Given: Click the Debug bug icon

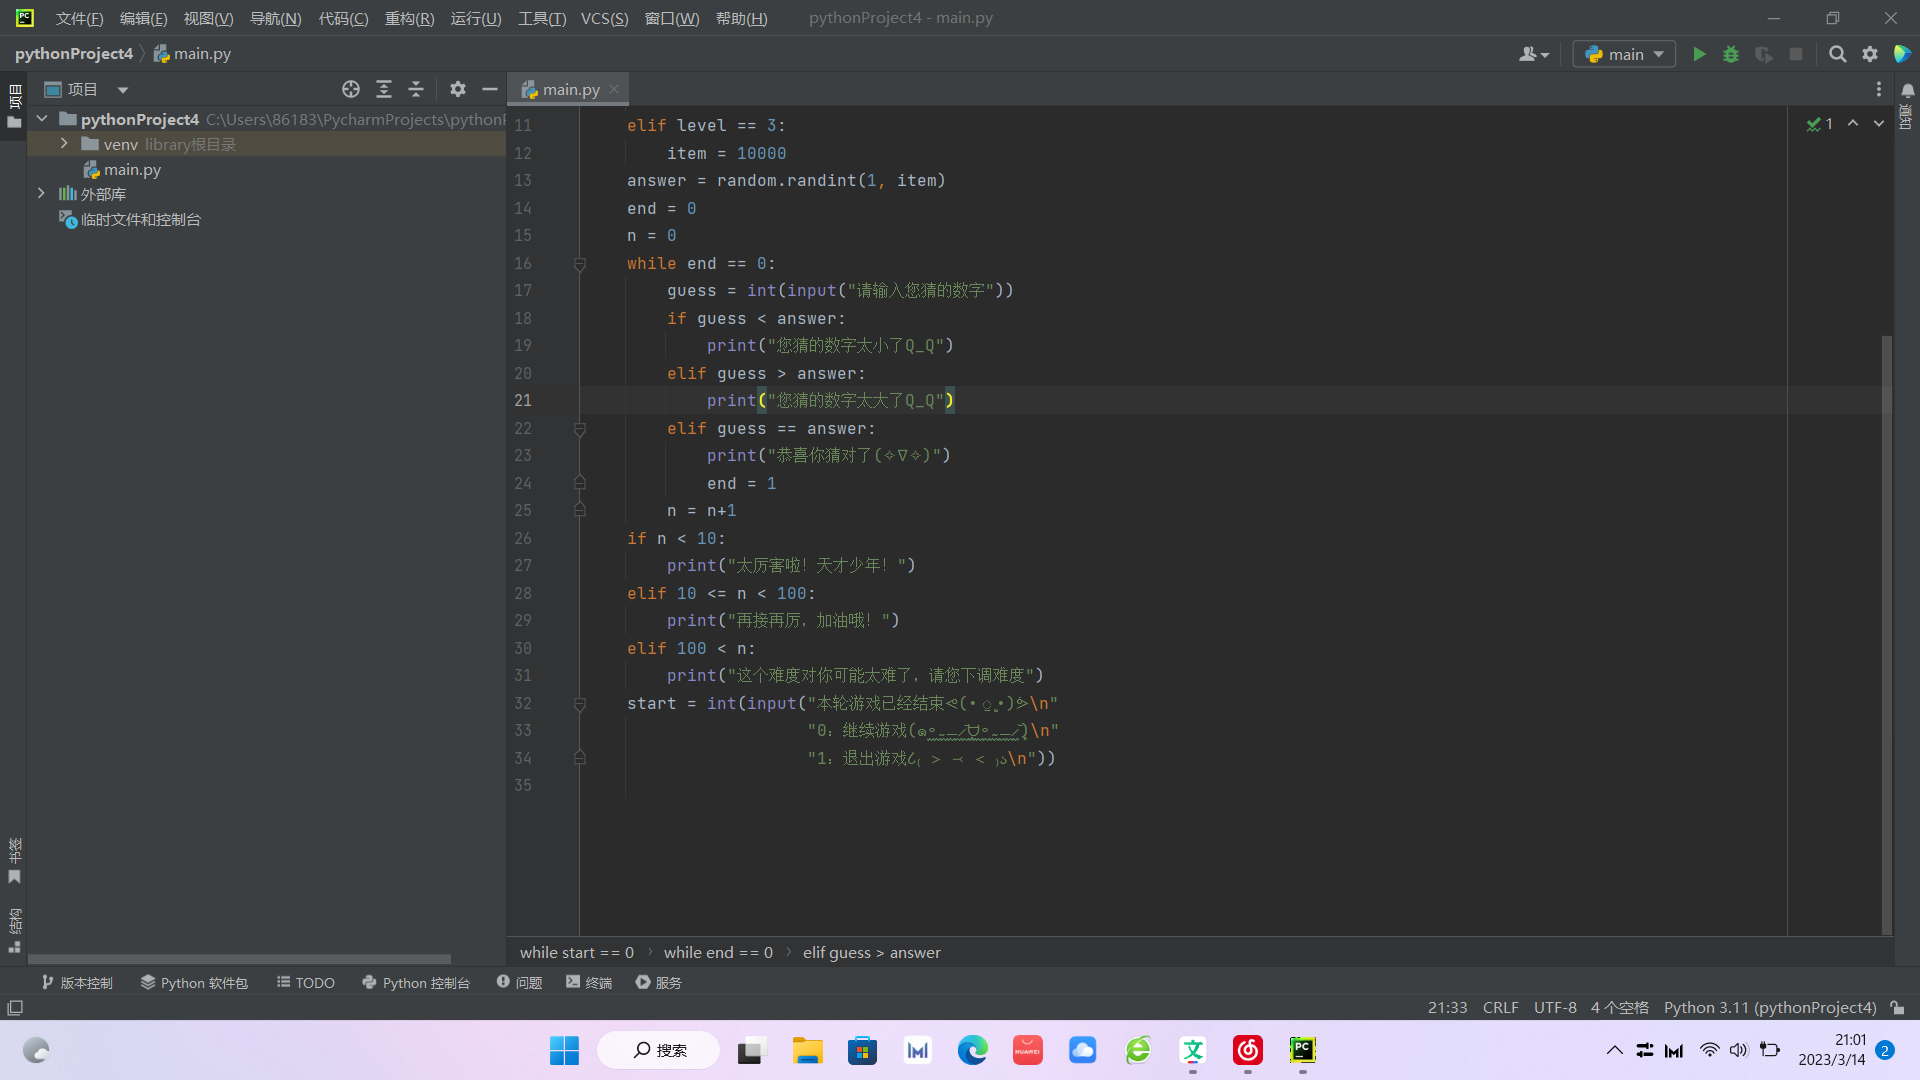Looking at the screenshot, I should coord(1731,54).
